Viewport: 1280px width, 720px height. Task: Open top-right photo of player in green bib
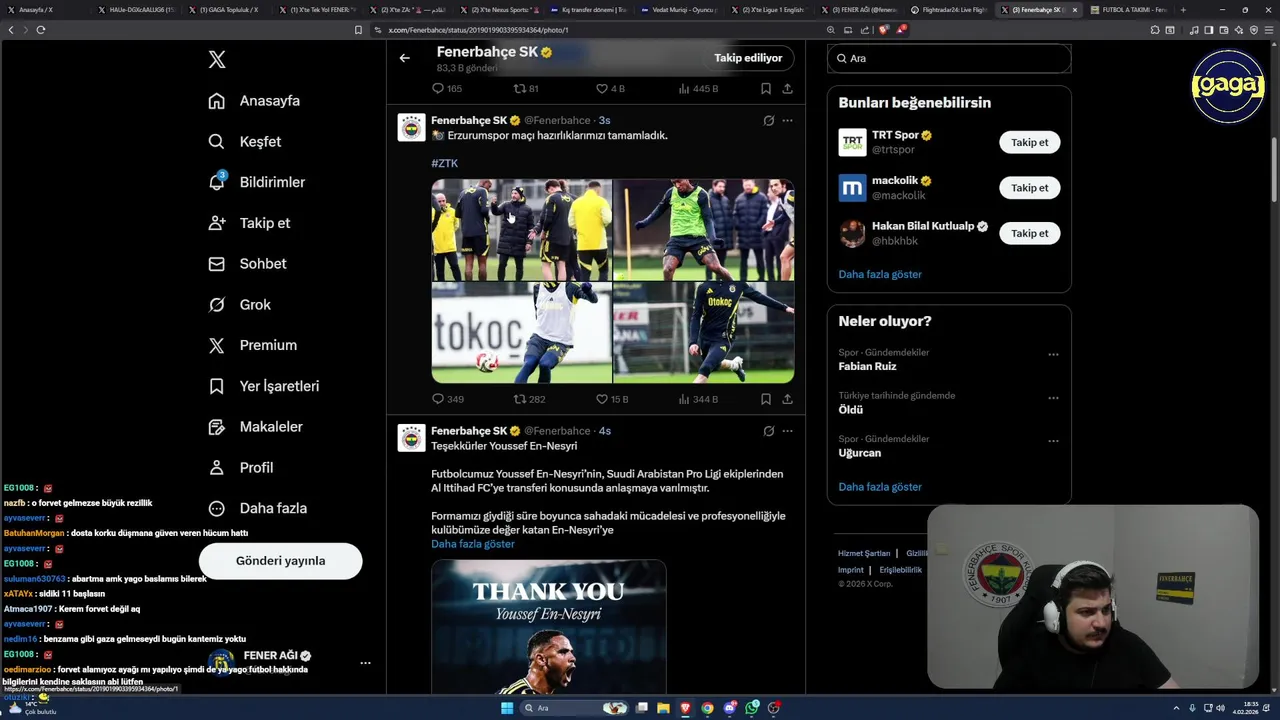click(x=704, y=230)
